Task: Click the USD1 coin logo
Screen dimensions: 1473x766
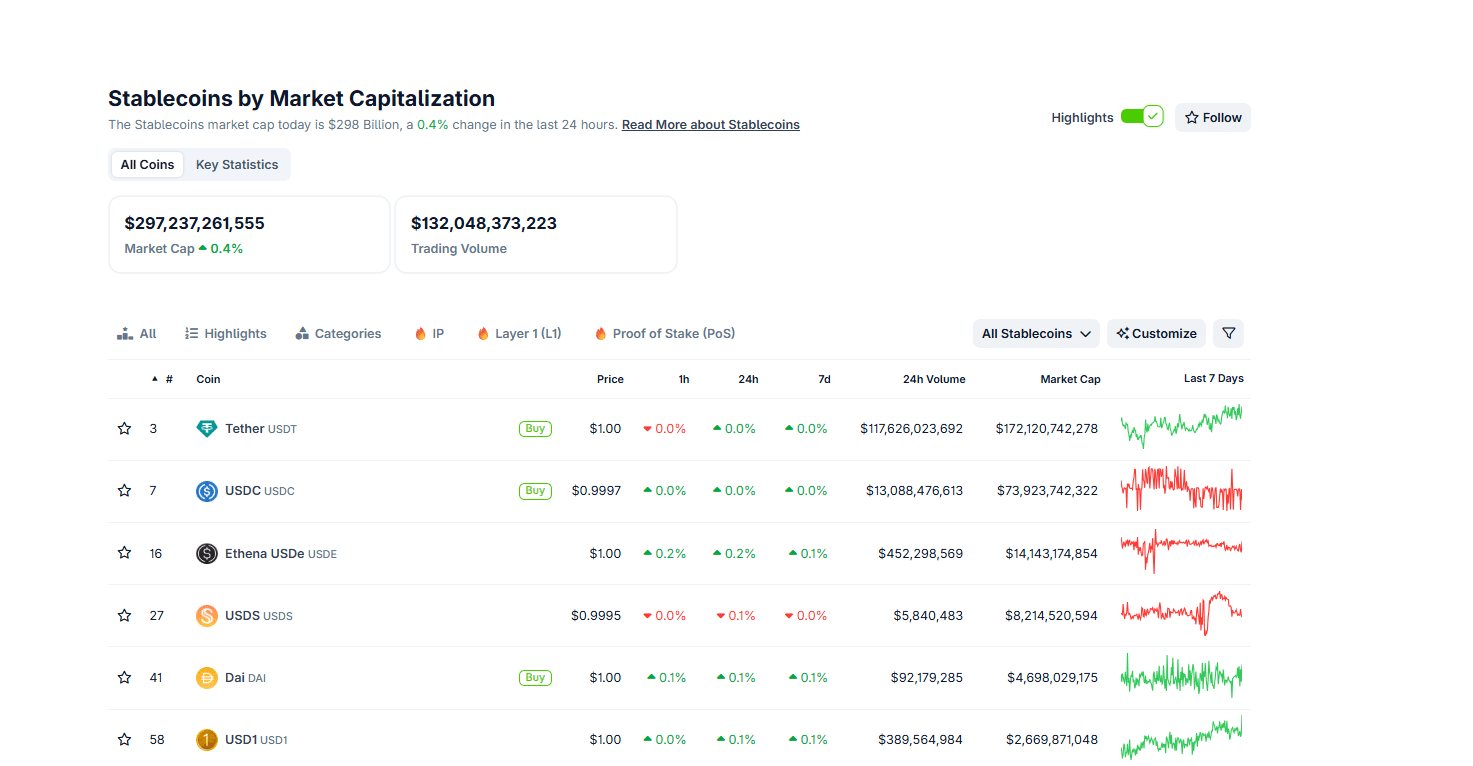Action: [207, 740]
